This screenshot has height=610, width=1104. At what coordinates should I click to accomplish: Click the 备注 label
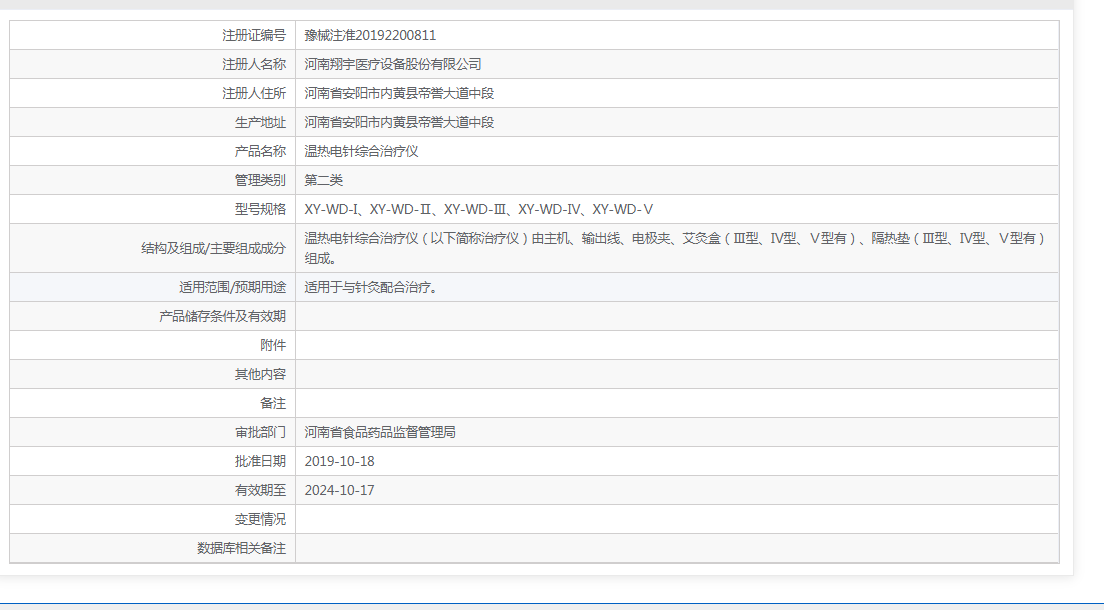coord(273,404)
